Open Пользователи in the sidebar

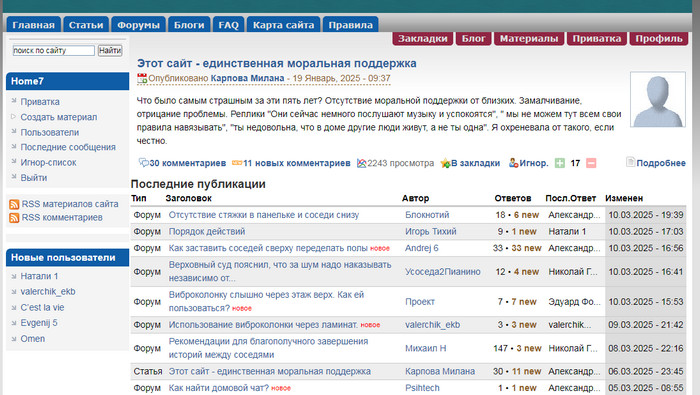(x=50, y=133)
